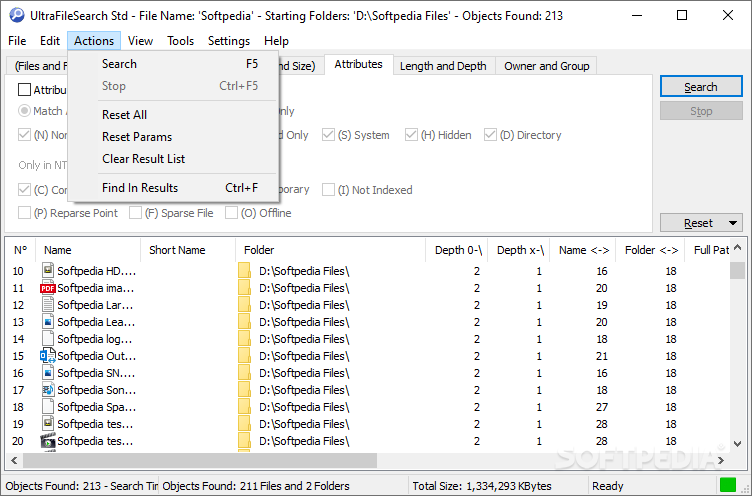Image resolution: width=752 pixels, height=496 pixels.
Task: Click the text document icon of Softpedia Lar…
Action: pyautogui.click(x=47, y=305)
